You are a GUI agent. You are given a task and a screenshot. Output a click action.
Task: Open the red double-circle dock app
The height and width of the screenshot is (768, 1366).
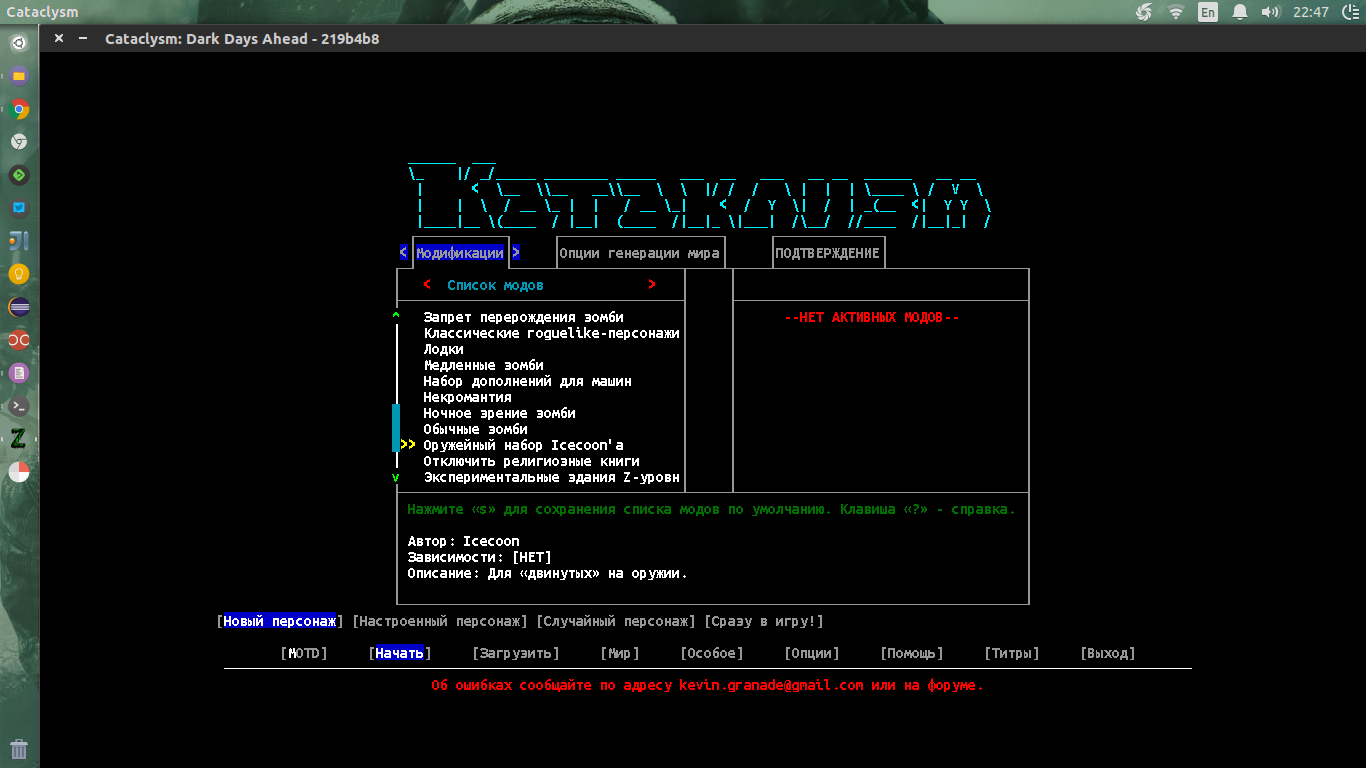(x=19, y=340)
